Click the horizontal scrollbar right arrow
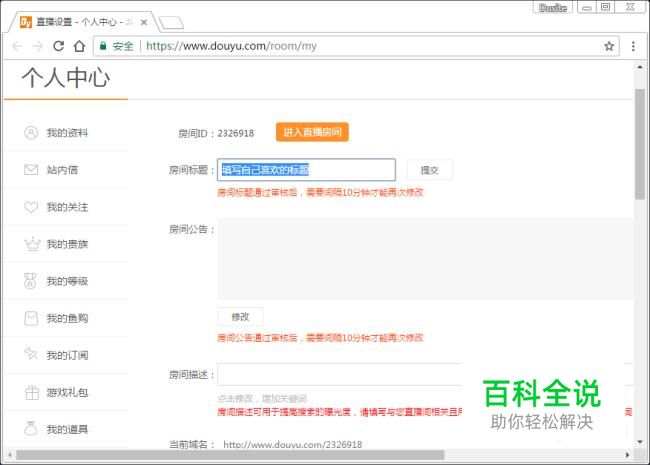This screenshot has height=465, width=650. tap(627, 455)
